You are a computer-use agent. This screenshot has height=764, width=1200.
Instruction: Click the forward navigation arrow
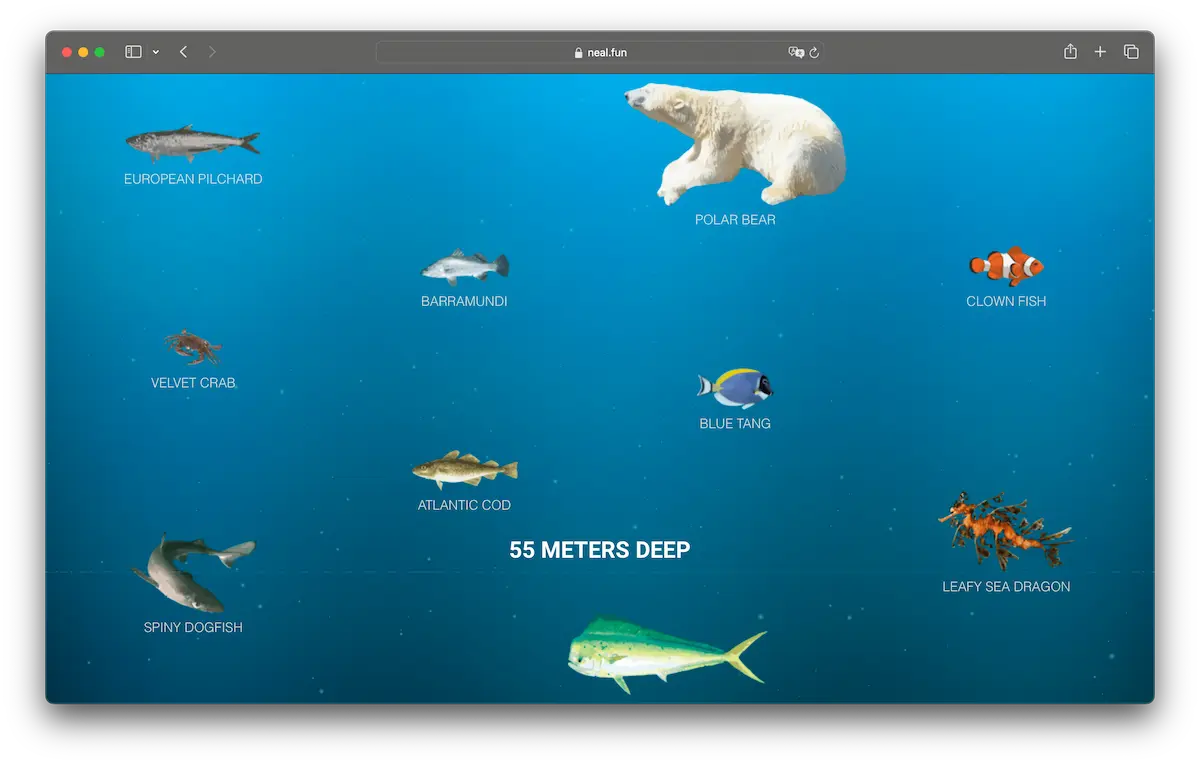(212, 51)
